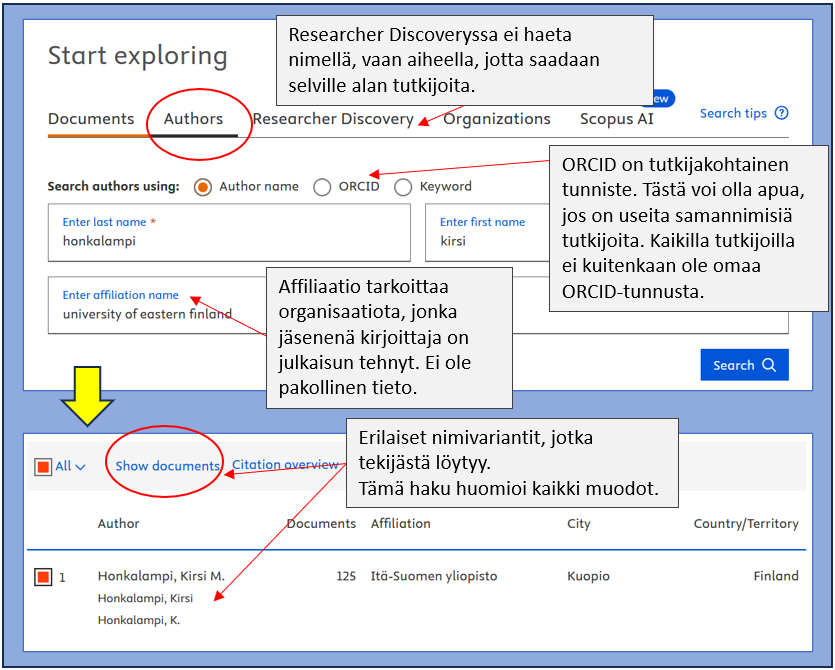
Task: Click the last name field with honkalampi
Action: click(229, 233)
